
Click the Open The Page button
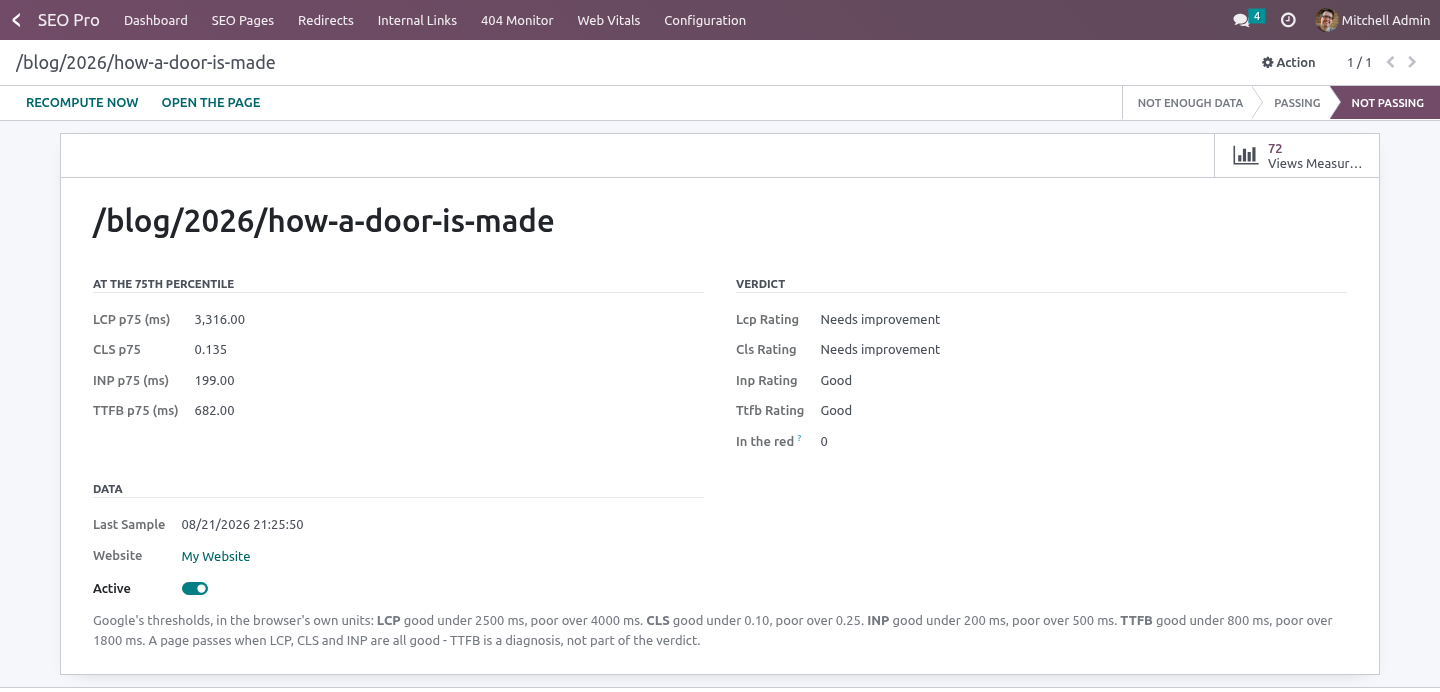[211, 102]
